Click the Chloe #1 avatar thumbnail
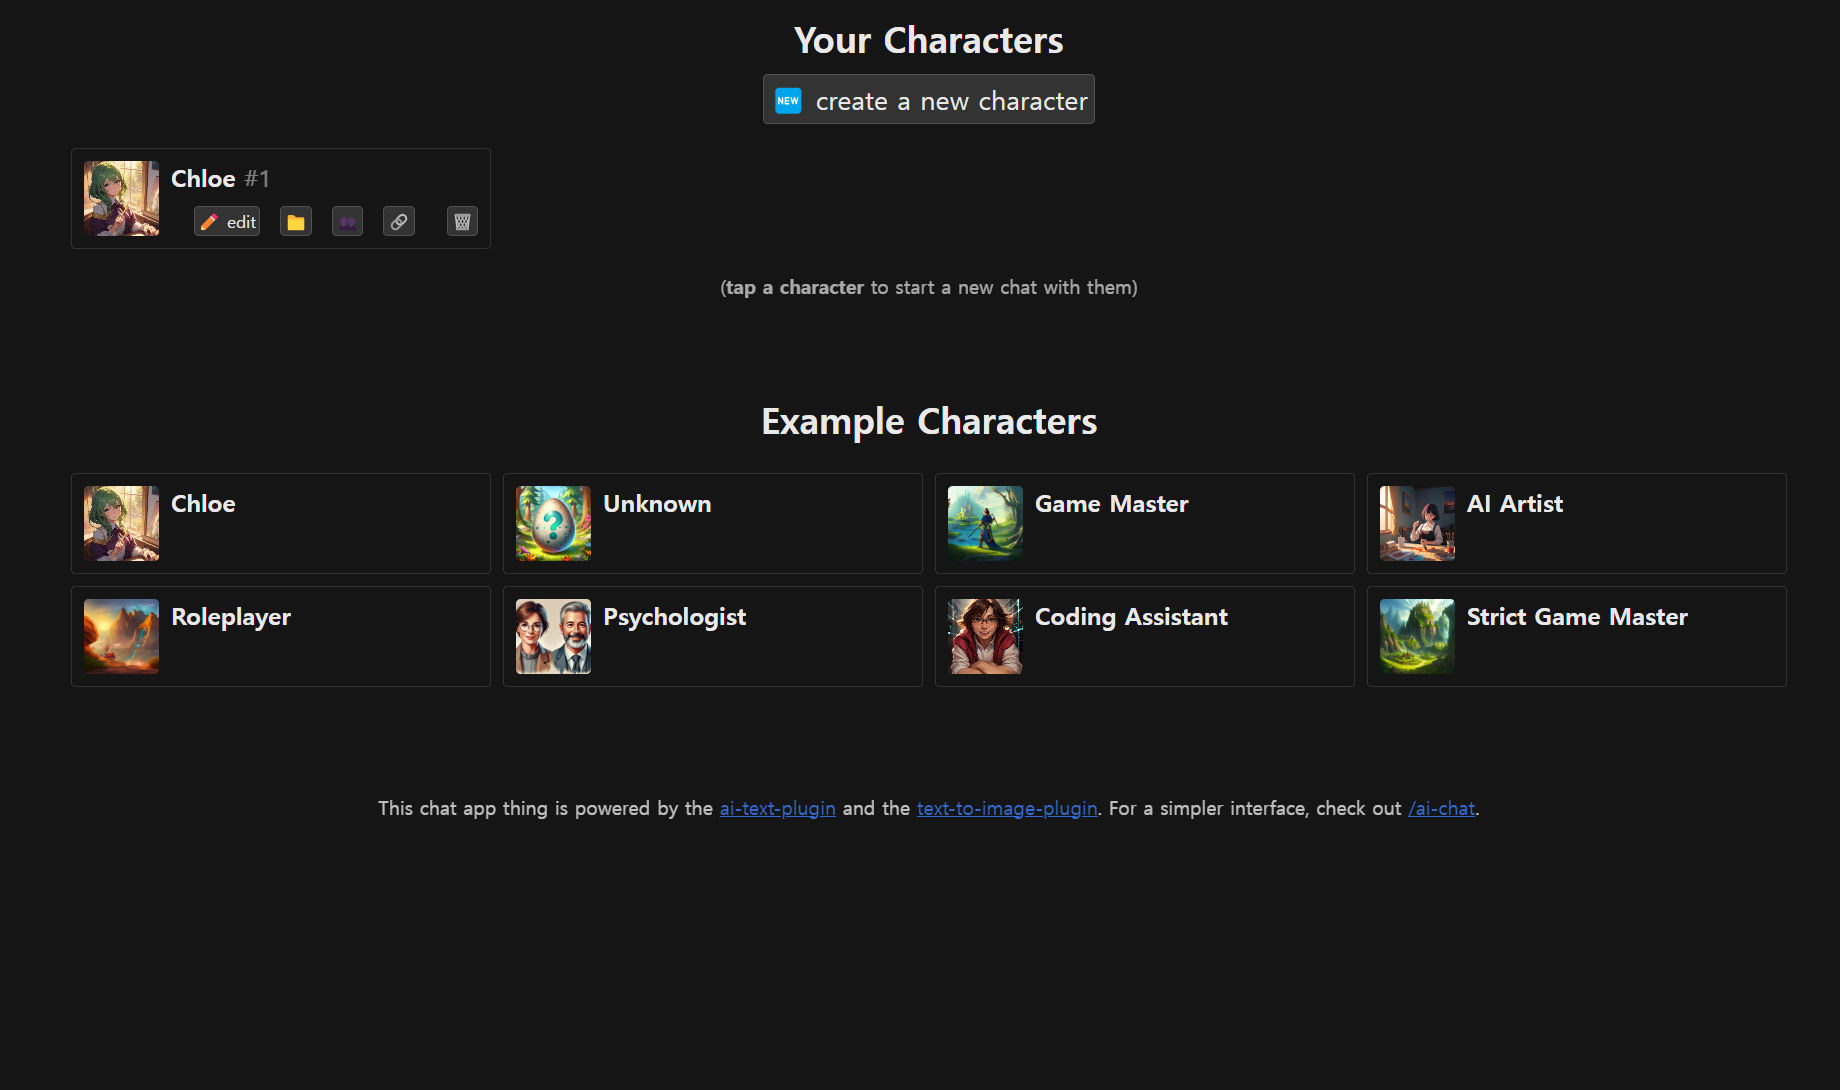This screenshot has height=1090, width=1840. coord(121,198)
